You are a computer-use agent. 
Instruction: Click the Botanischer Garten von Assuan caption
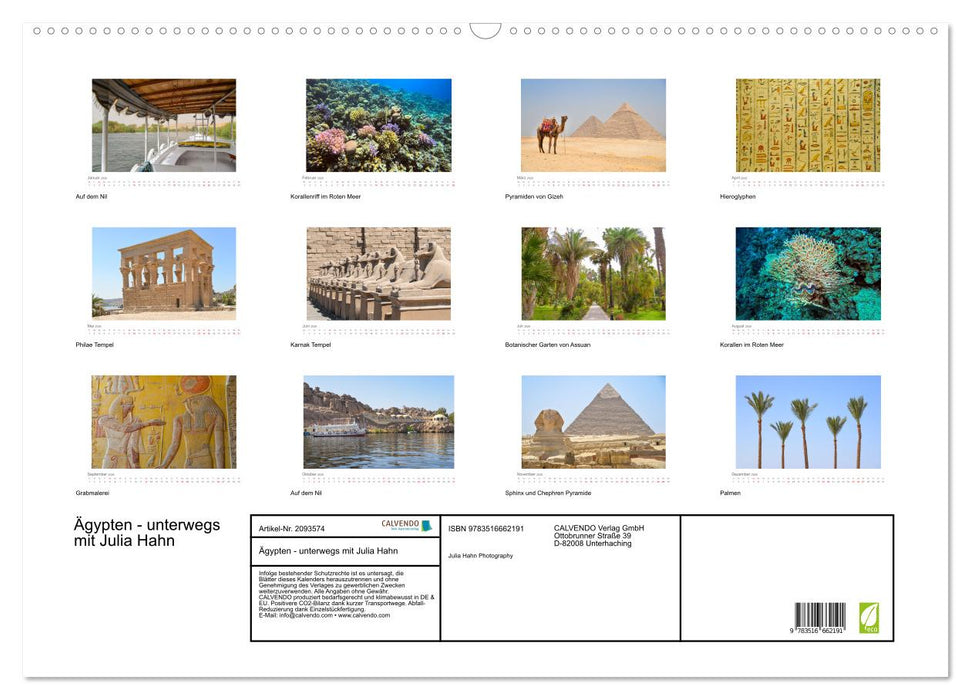[x=550, y=343]
